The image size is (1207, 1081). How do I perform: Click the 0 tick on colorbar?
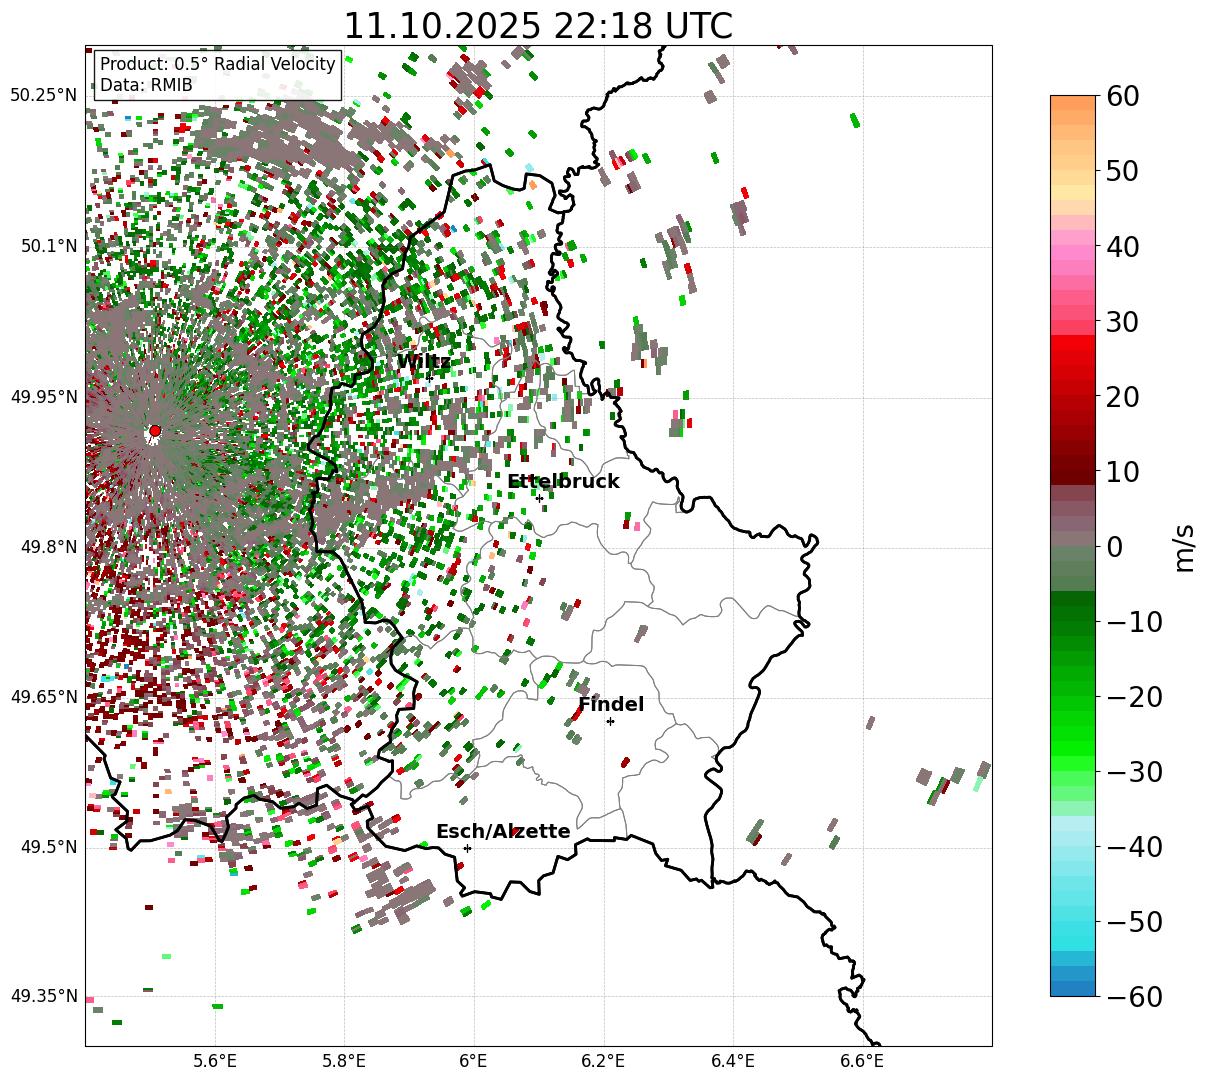1115,546
